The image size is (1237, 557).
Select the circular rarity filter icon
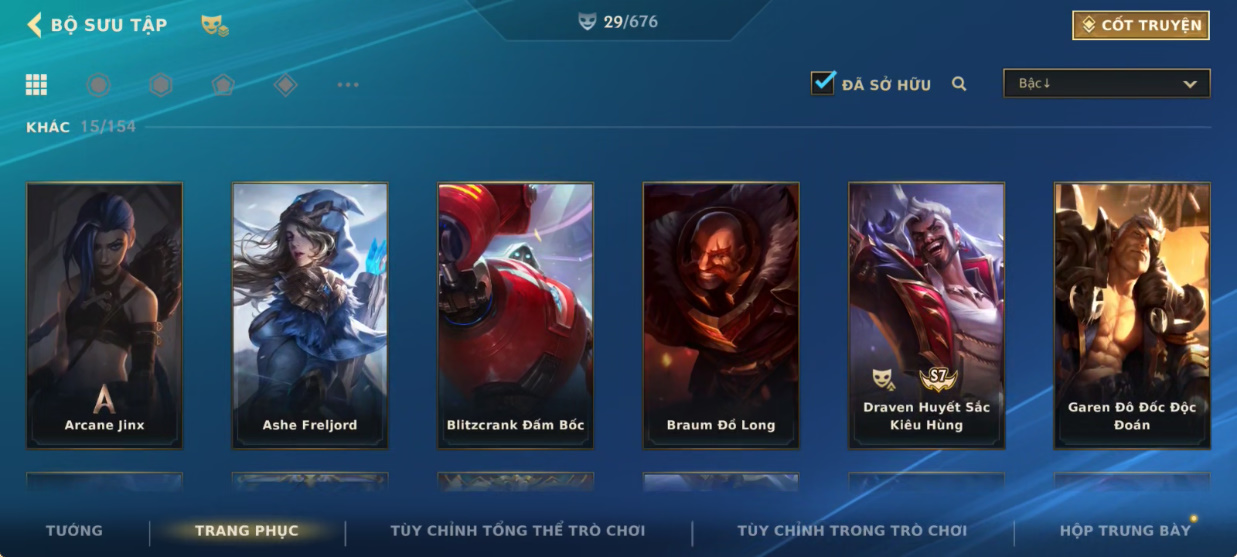click(98, 85)
